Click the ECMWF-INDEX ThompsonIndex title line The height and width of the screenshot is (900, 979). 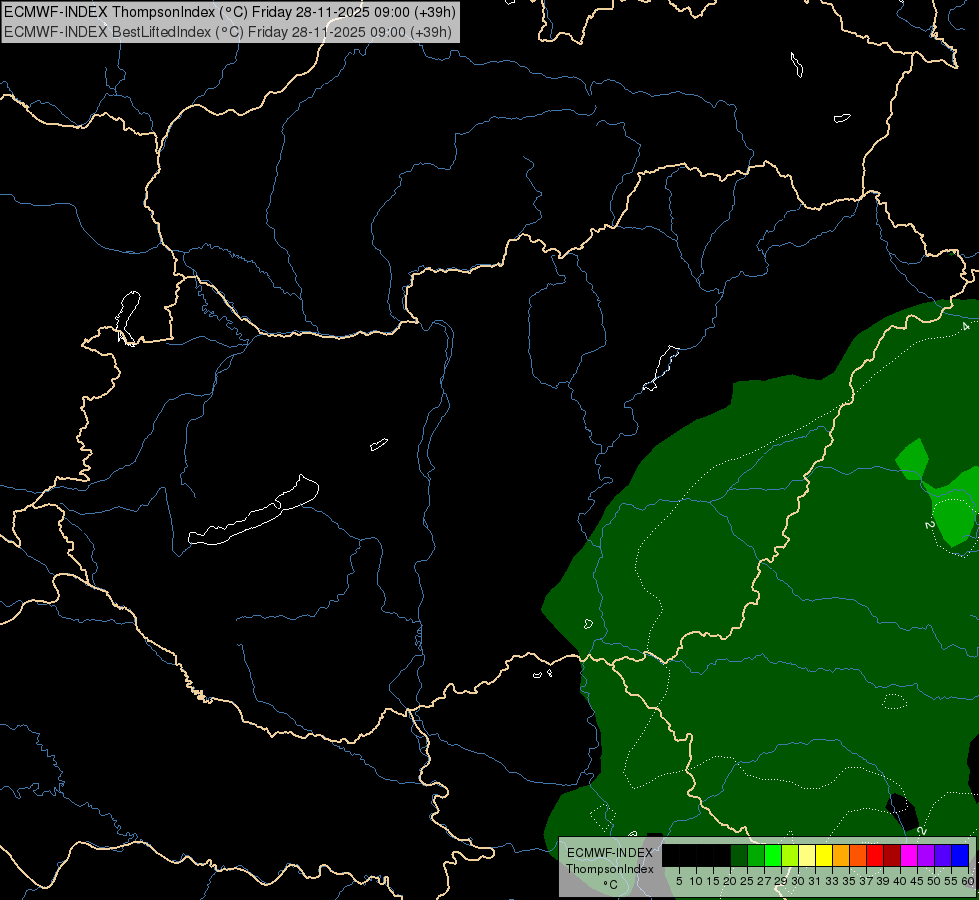coord(230,12)
